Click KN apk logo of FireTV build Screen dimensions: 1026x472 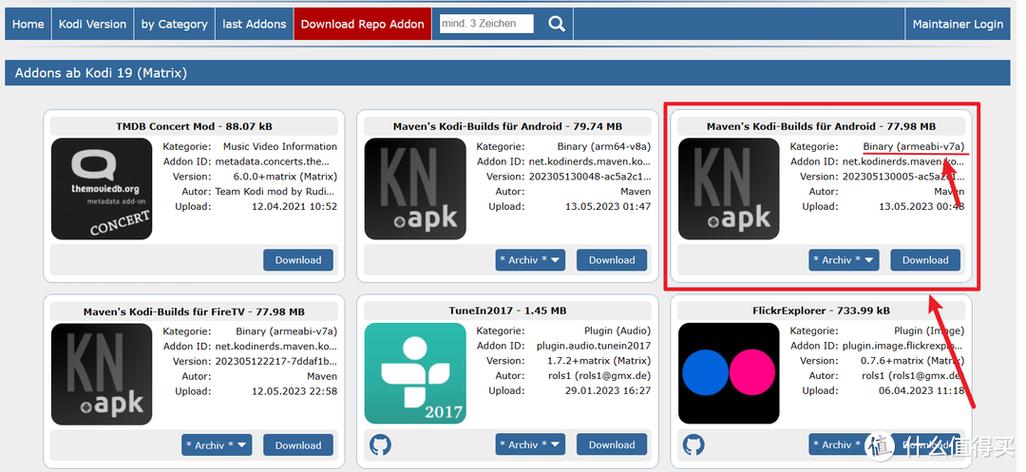pyautogui.click(x=101, y=374)
